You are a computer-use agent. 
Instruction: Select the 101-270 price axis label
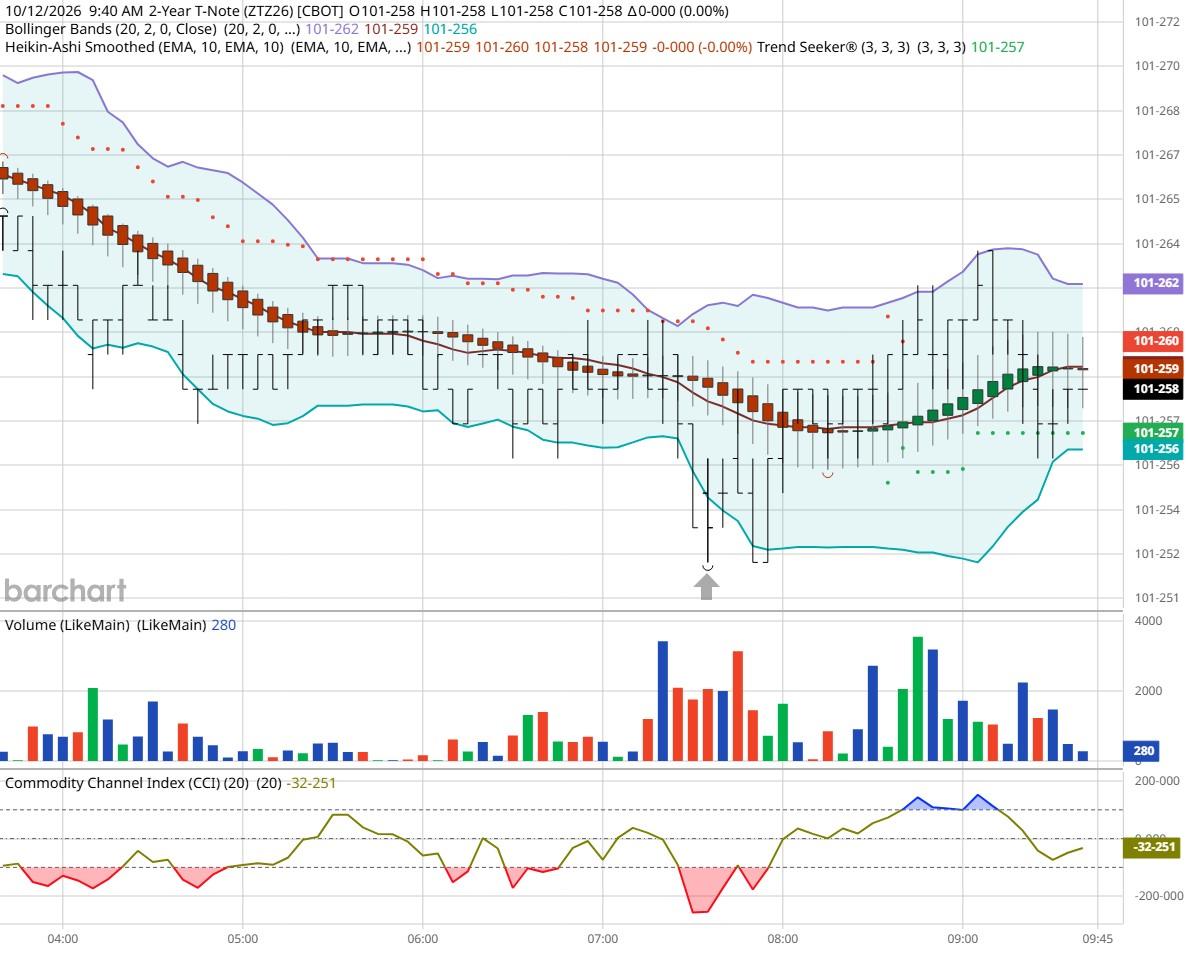(1157, 66)
